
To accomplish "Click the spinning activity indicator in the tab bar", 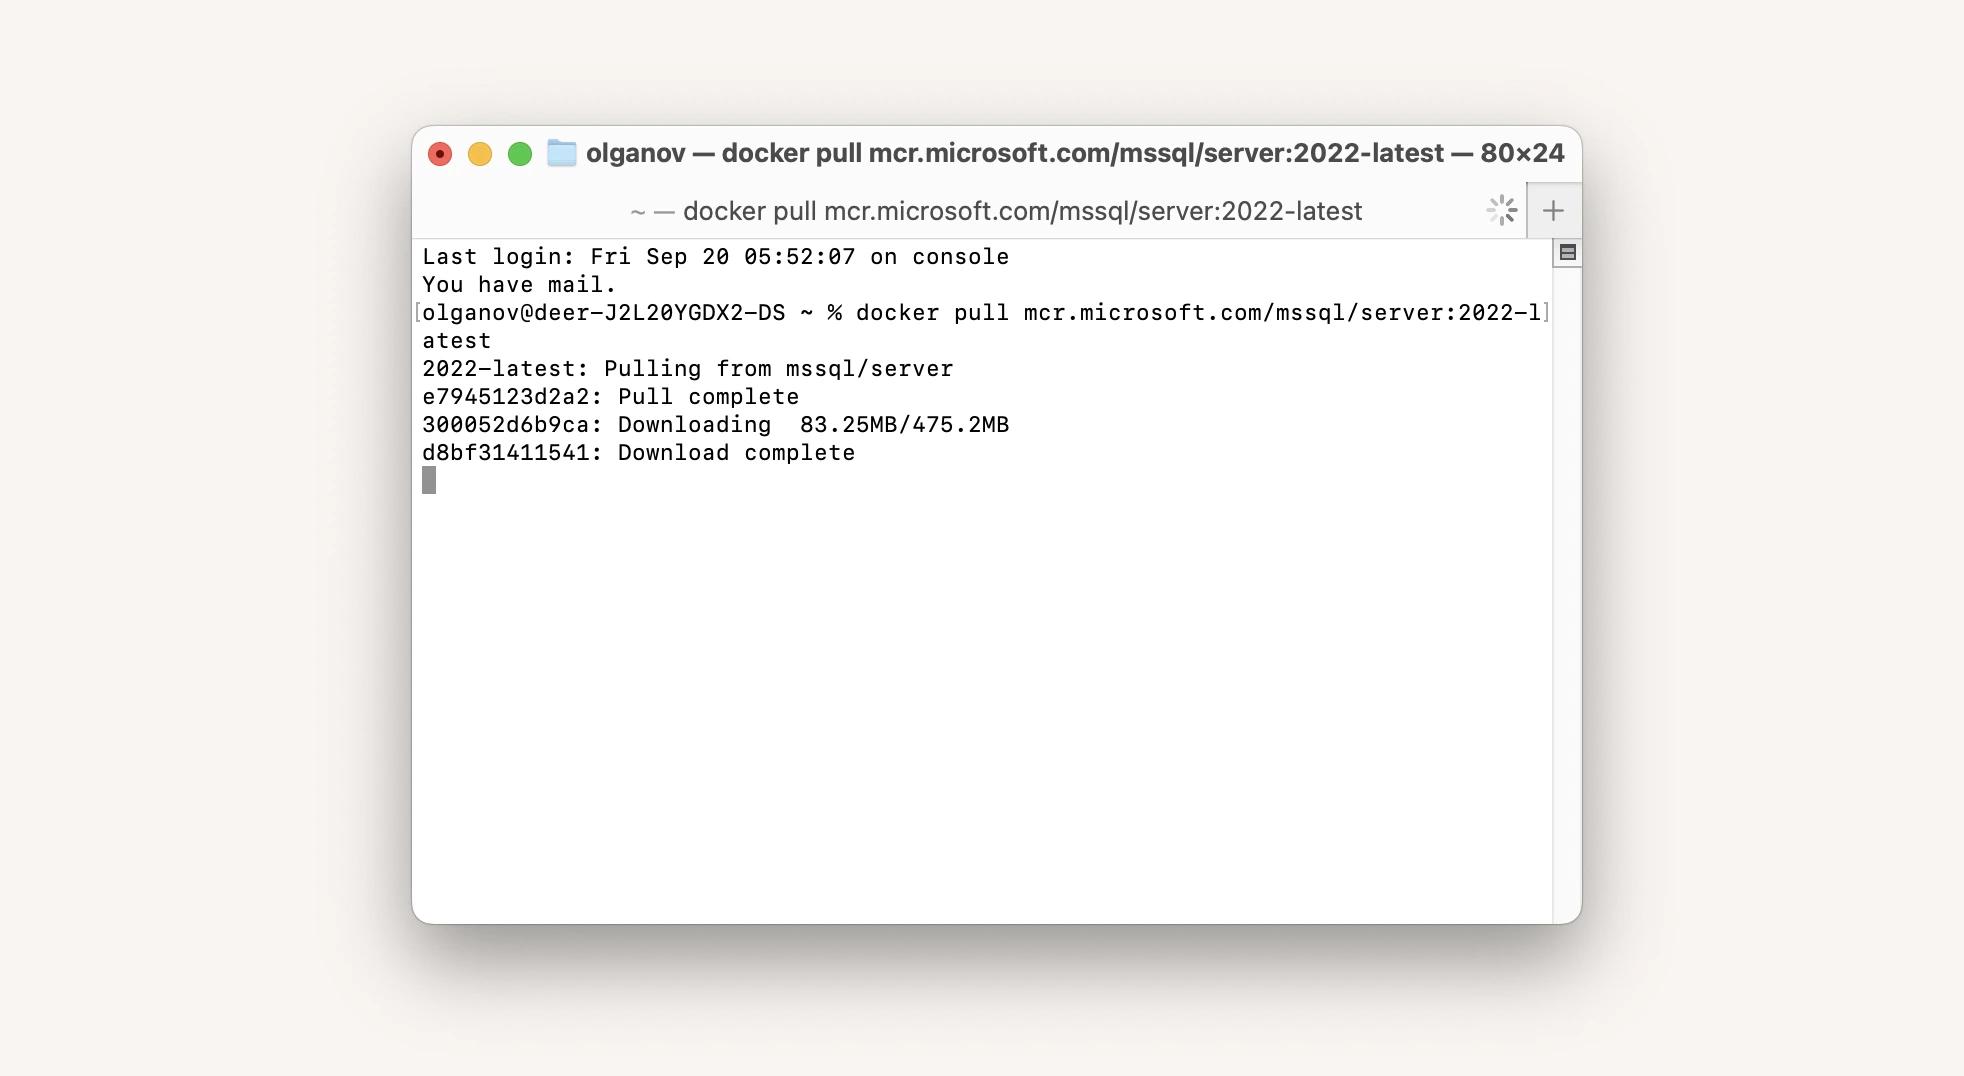I will (1502, 210).
